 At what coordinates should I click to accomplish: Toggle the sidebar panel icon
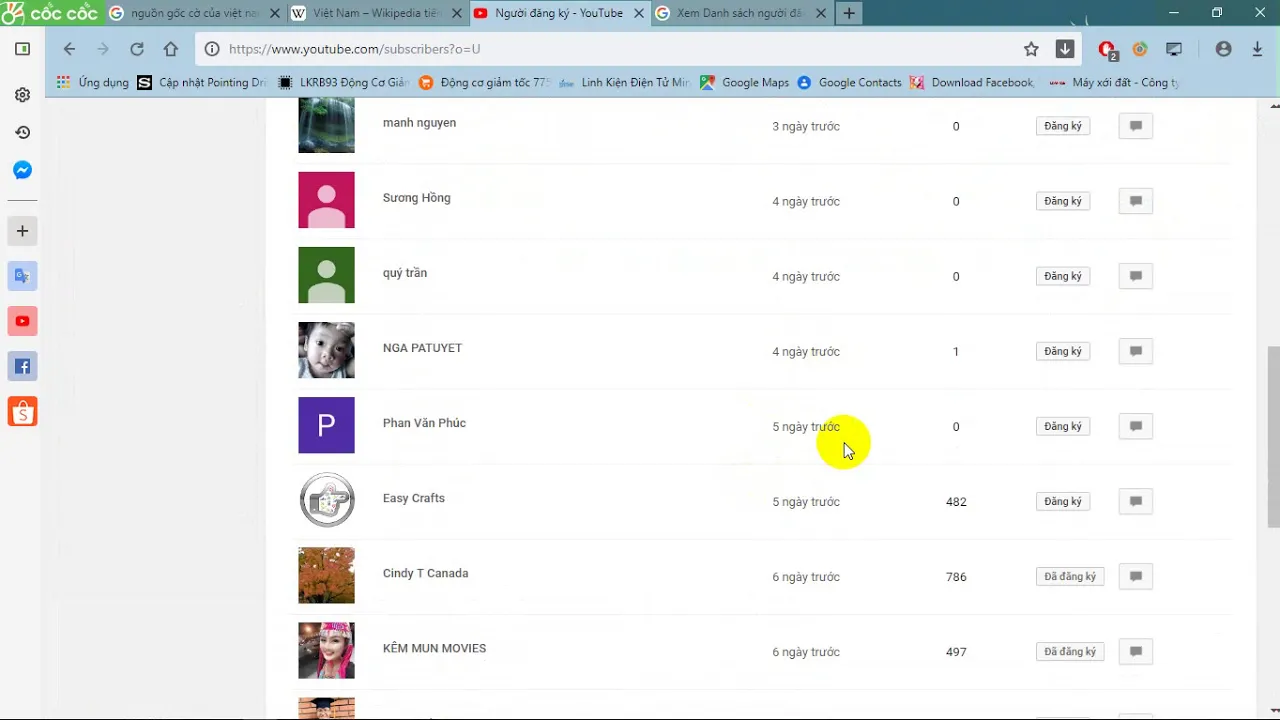pyautogui.click(x=22, y=49)
